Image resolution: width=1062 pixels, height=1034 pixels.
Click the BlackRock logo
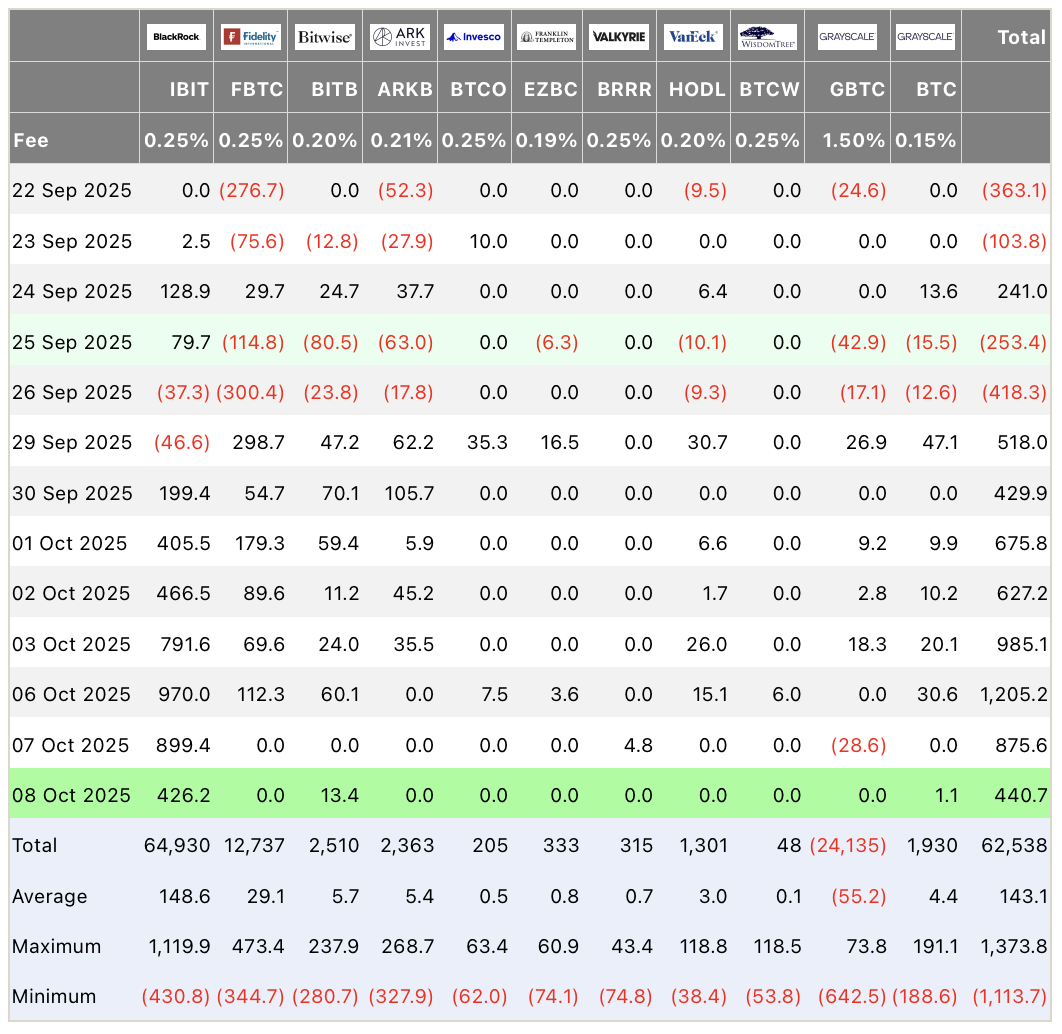[x=176, y=37]
